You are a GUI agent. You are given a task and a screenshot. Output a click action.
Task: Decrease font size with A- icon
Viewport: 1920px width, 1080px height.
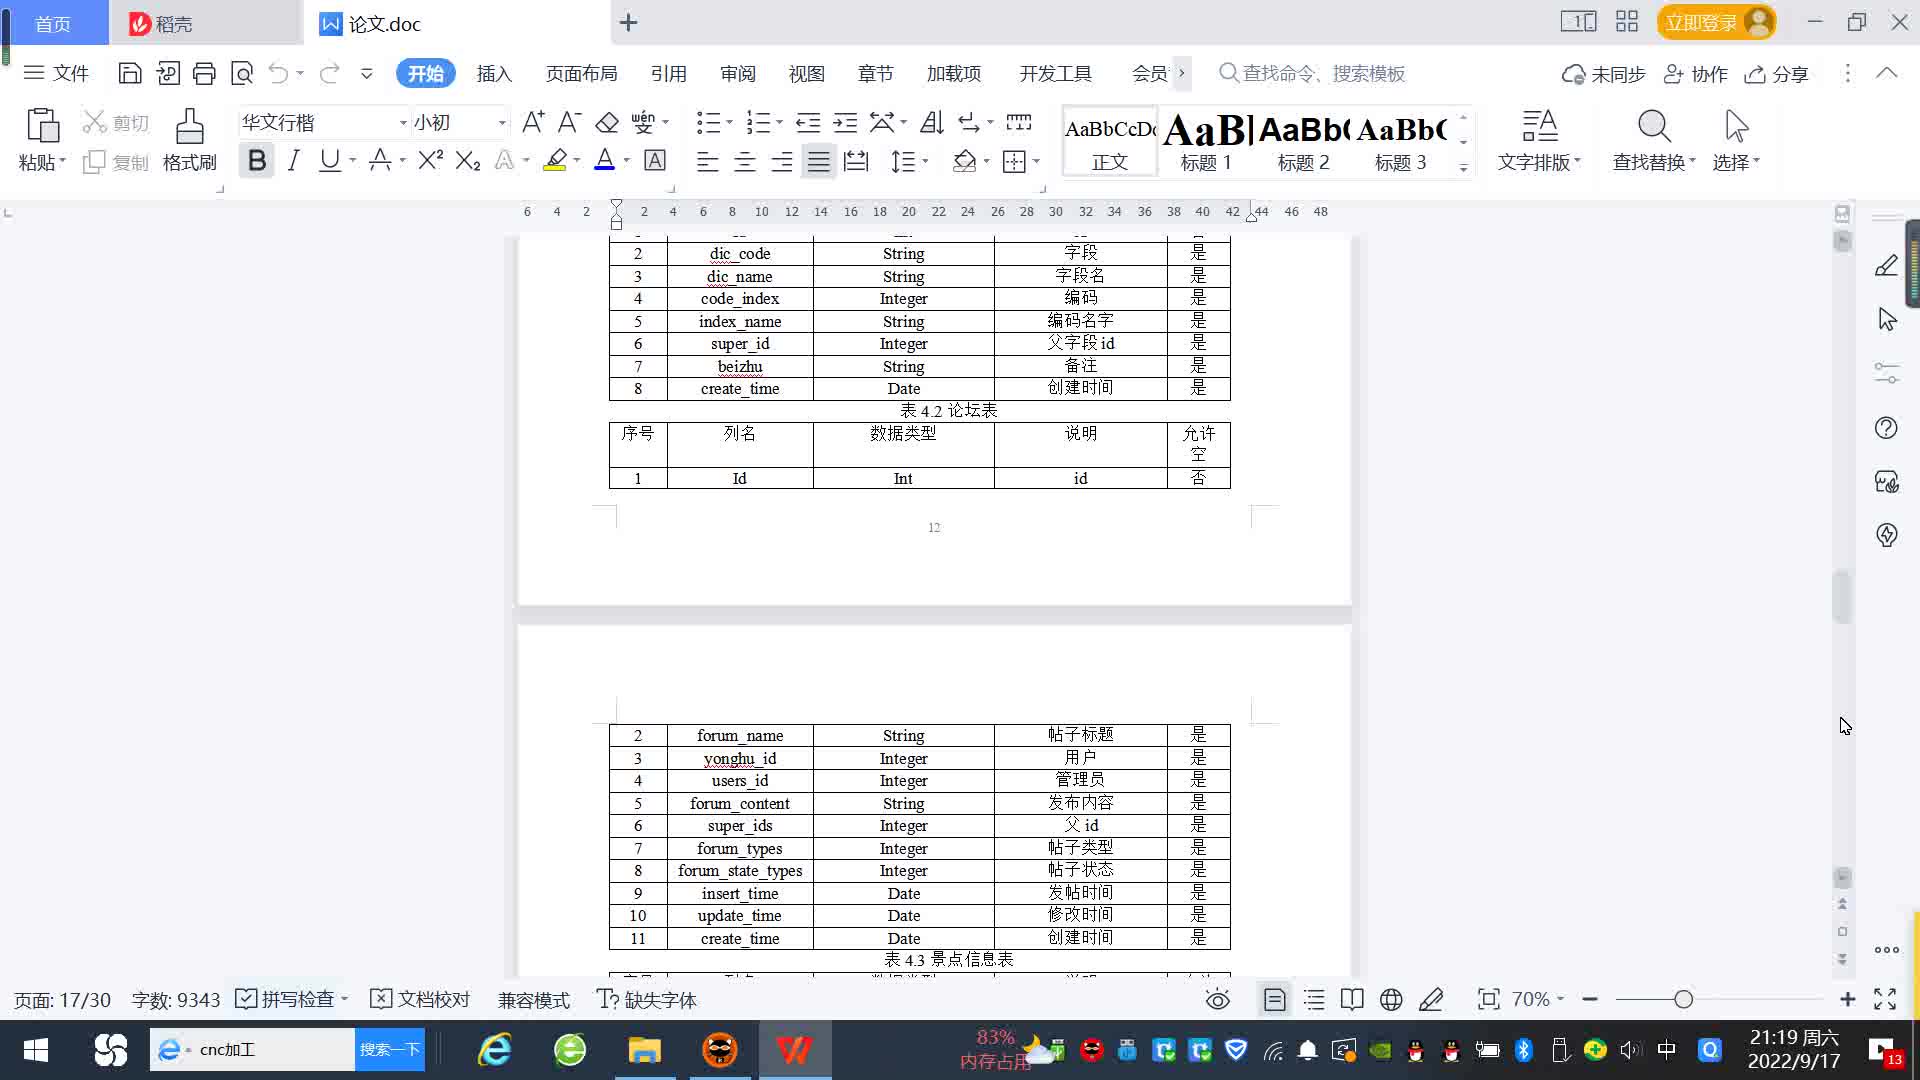click(569, 122)
